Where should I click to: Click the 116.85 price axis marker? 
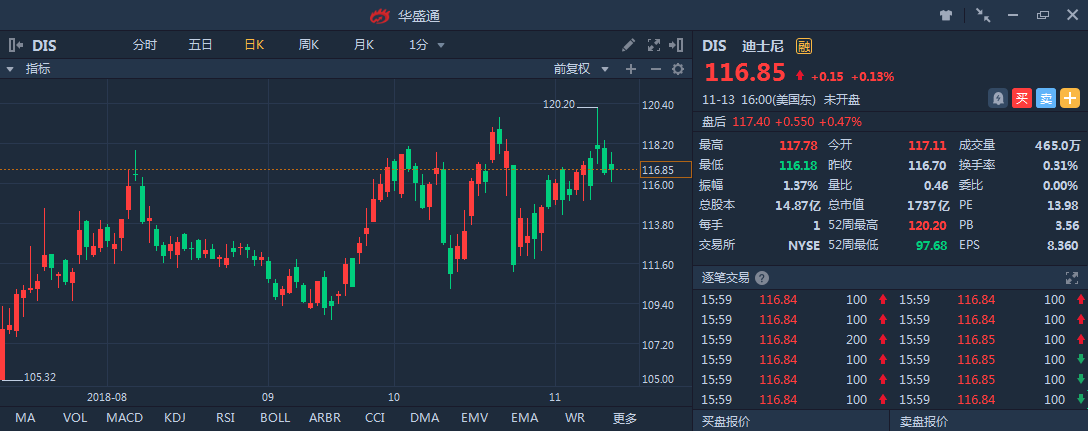(665, 170)
